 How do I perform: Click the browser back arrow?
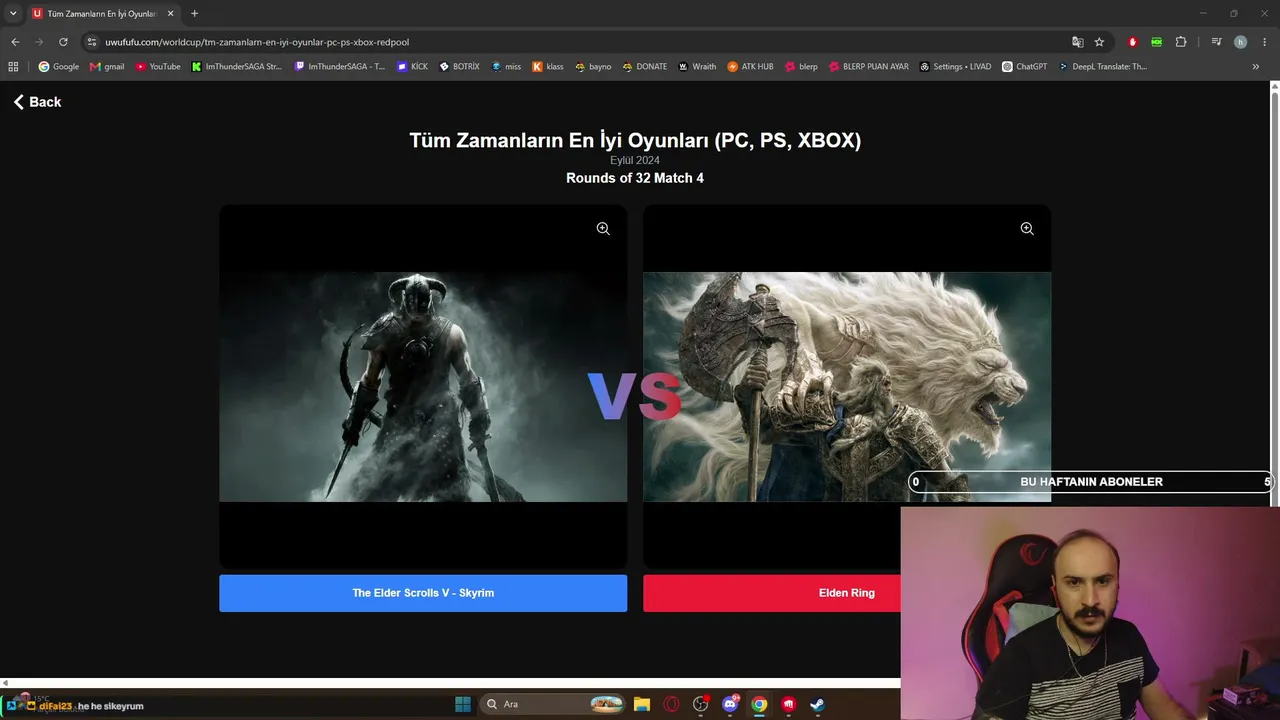pos(15,42)
